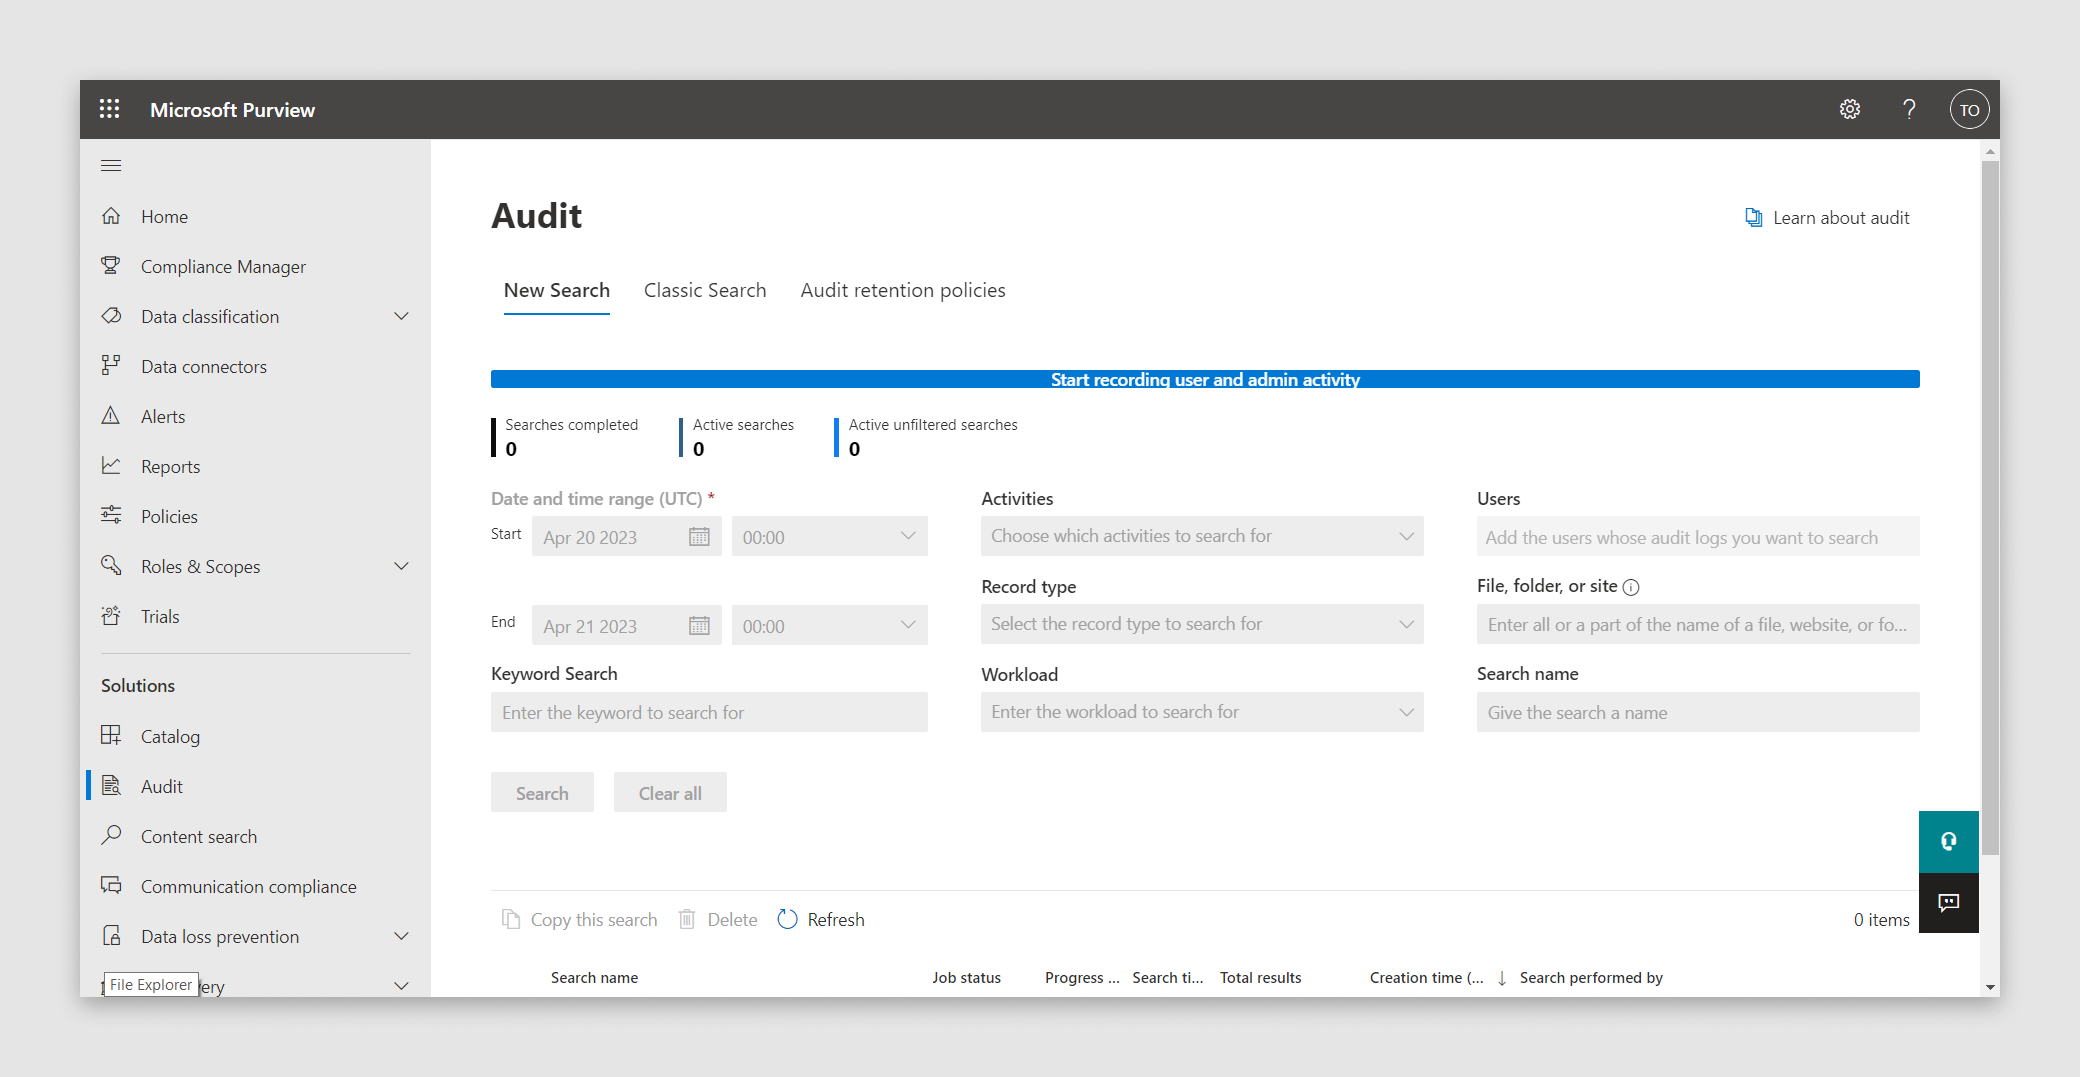Open the Record type dropdown
2080x1077 pixels.
[x=1202, y=624]
